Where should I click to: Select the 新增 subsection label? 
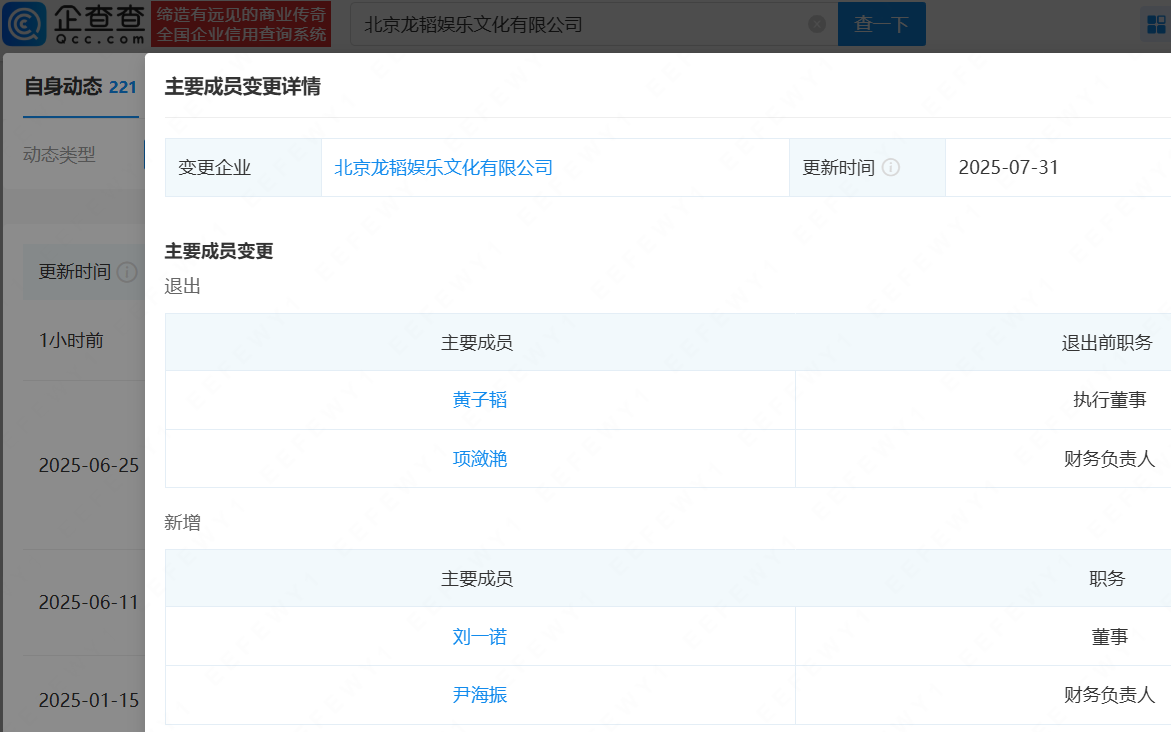pos(182,522)
